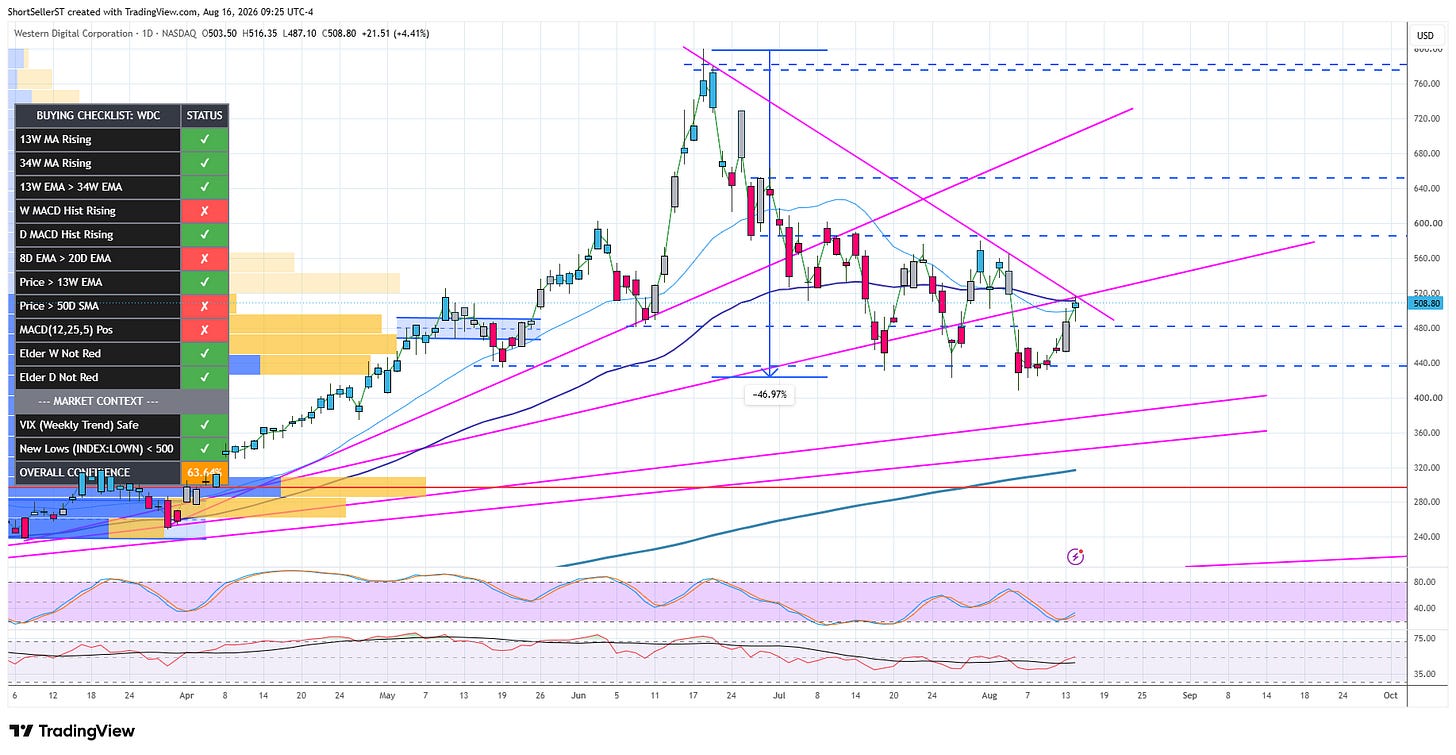Click the Aug label on the time axis
The height and width of the screenshot is (755, 1456).
(988, 693)
